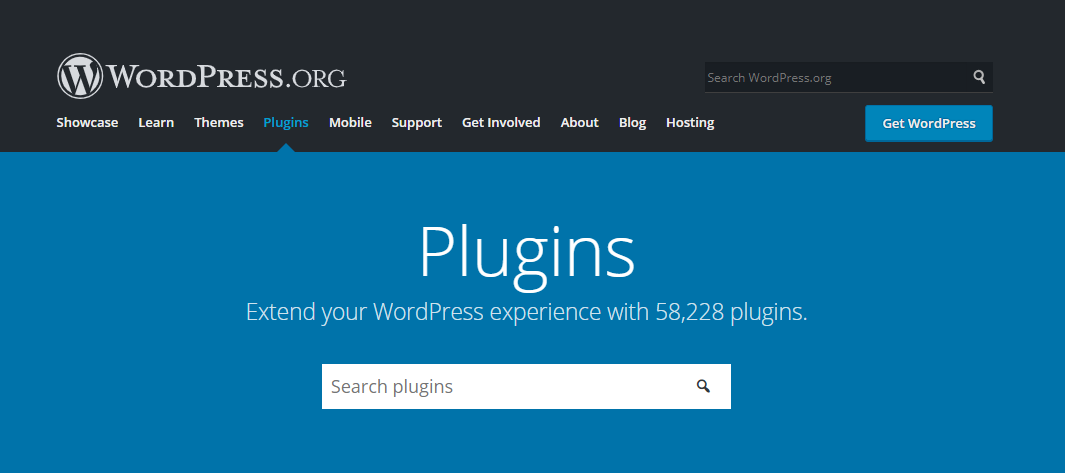Focus the Search WordPress.org input field
Viewport: 1065px width, 473px height.
coord(835,77)
